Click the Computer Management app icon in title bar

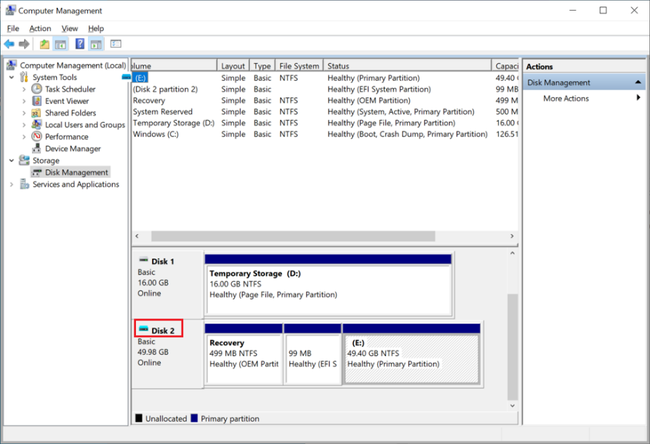click(x=10, y=10)
